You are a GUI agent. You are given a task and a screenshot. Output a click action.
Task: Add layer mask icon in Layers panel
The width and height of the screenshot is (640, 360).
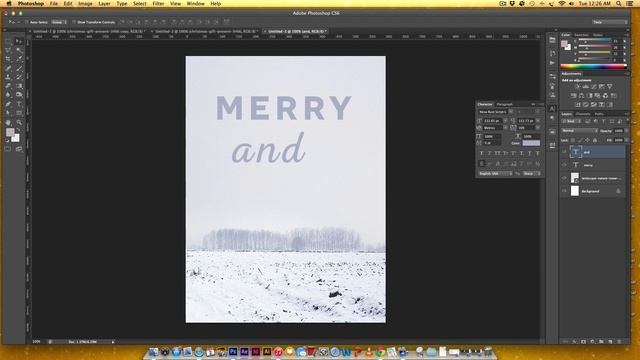[583, 341]
